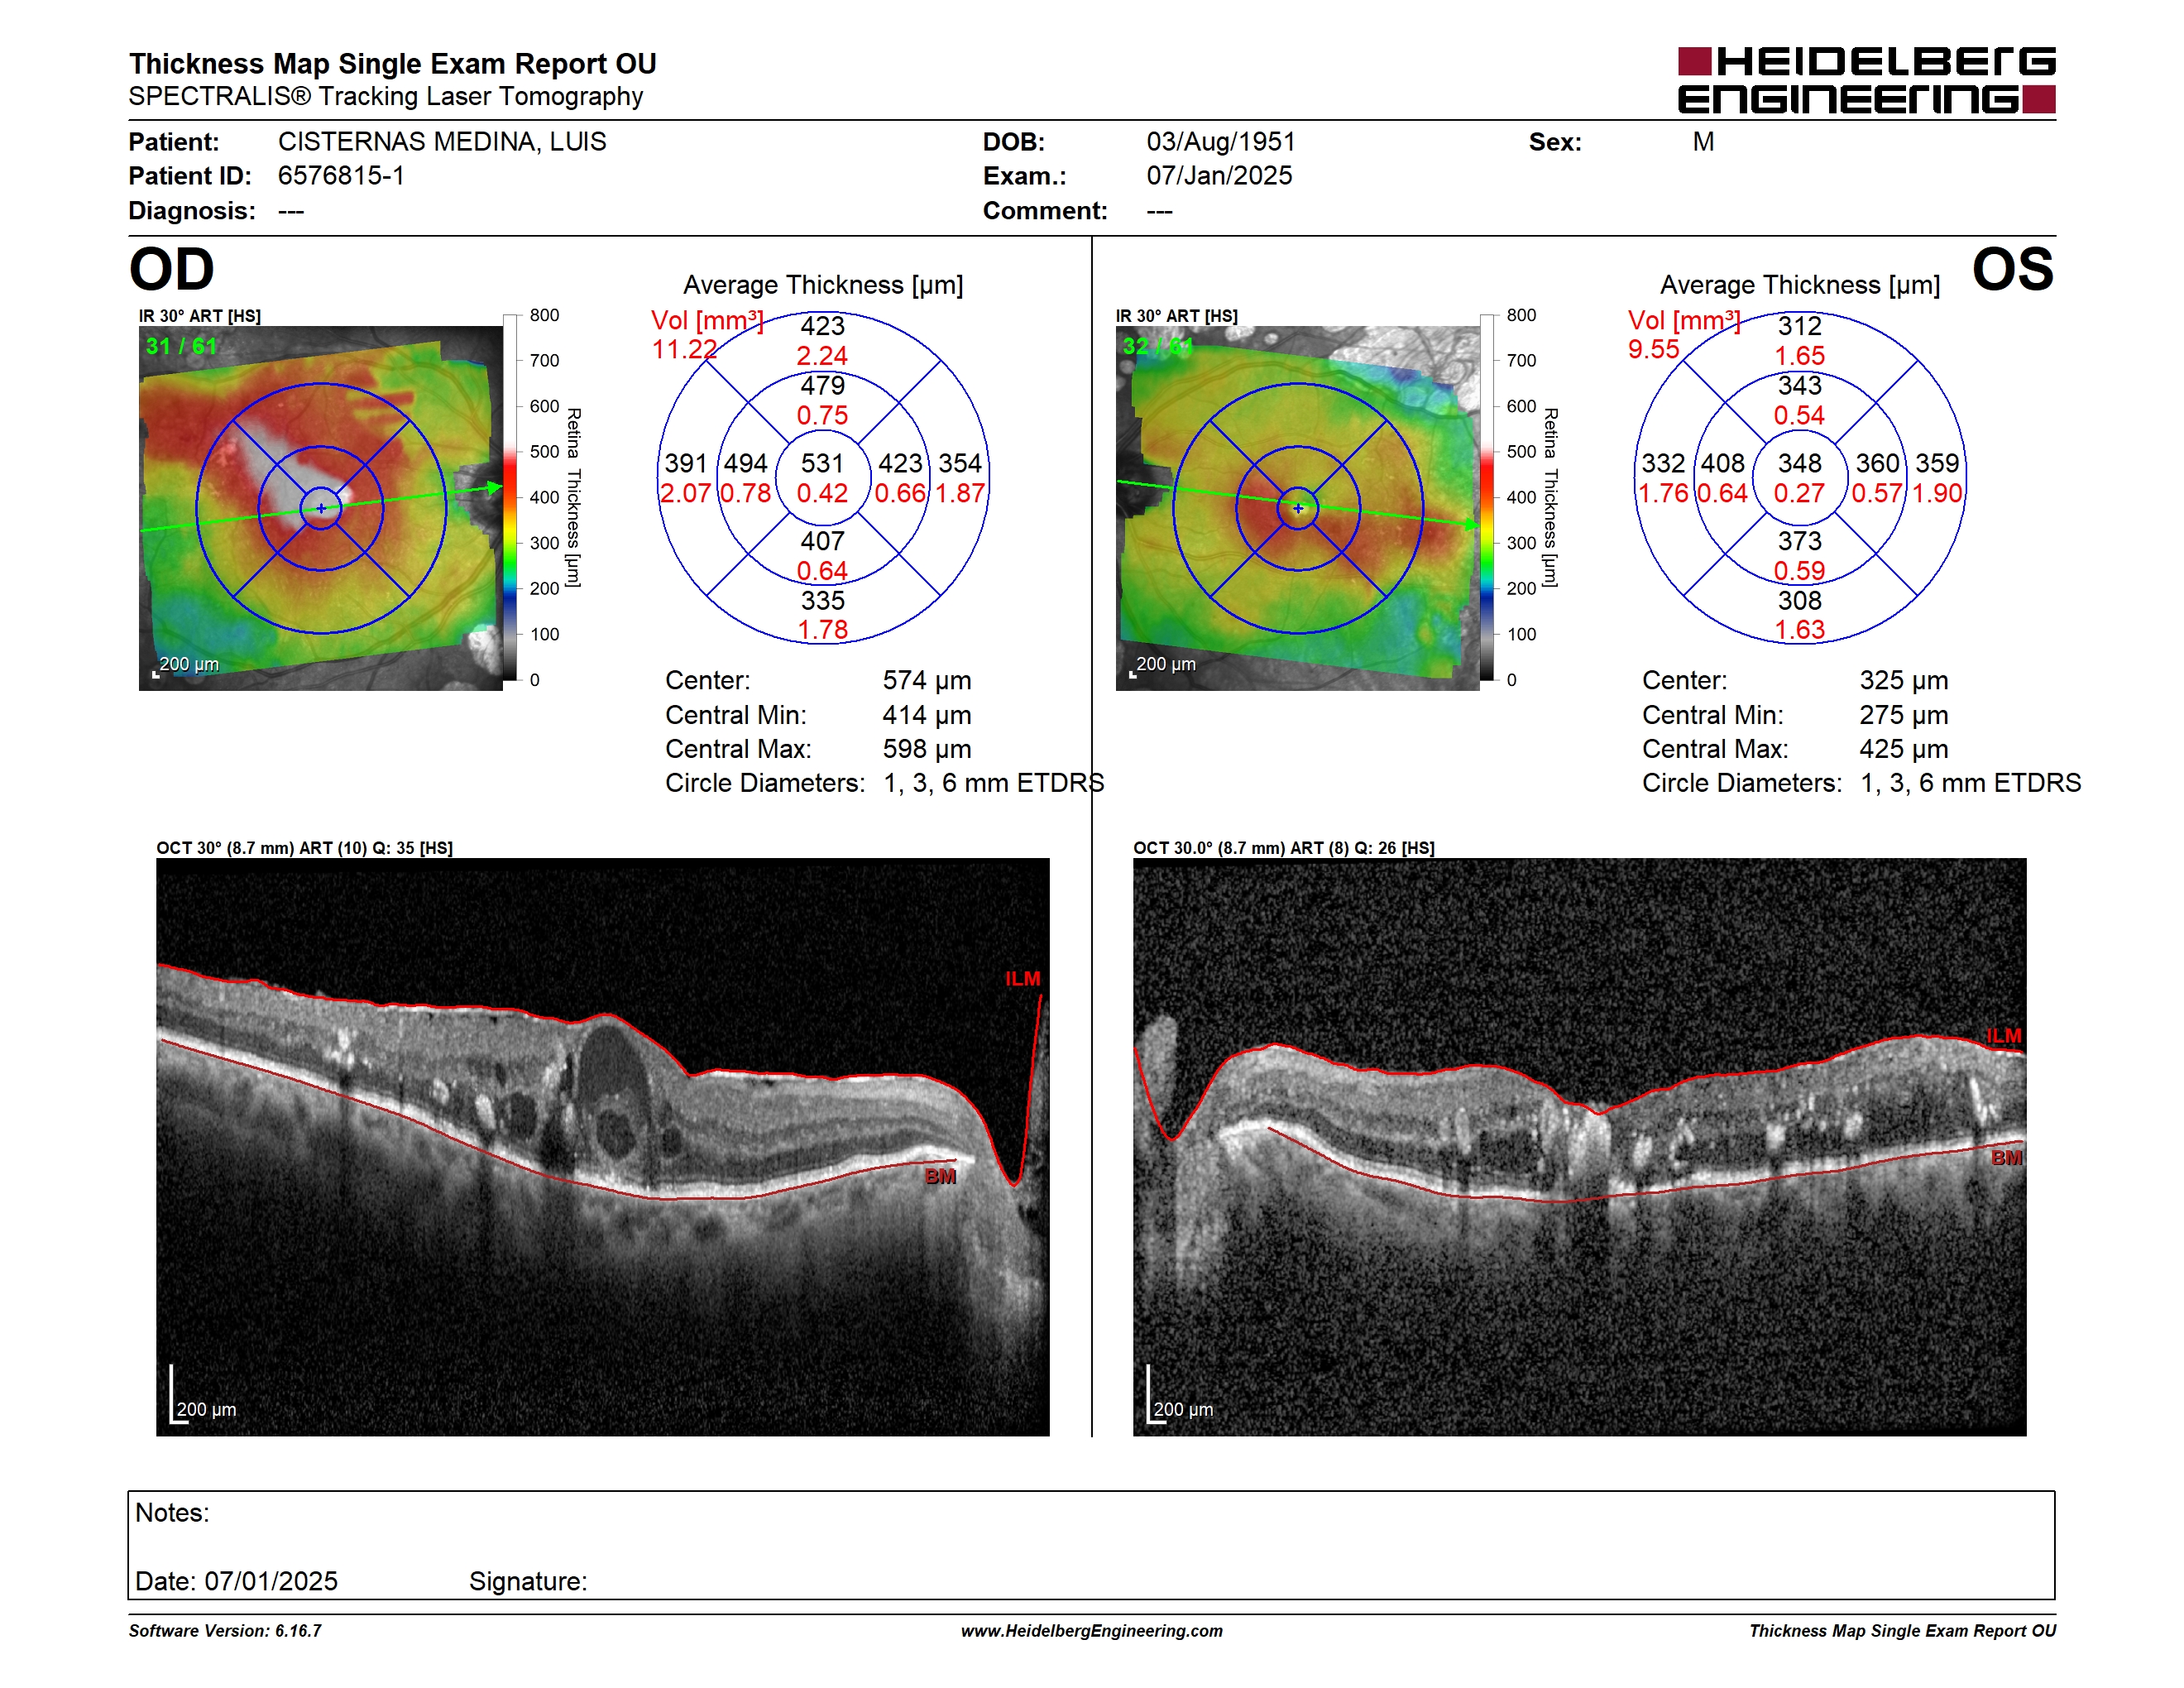Select OD Central Min 414 µm
Screen dimensions: 2184x1688
tap(927, 715)
